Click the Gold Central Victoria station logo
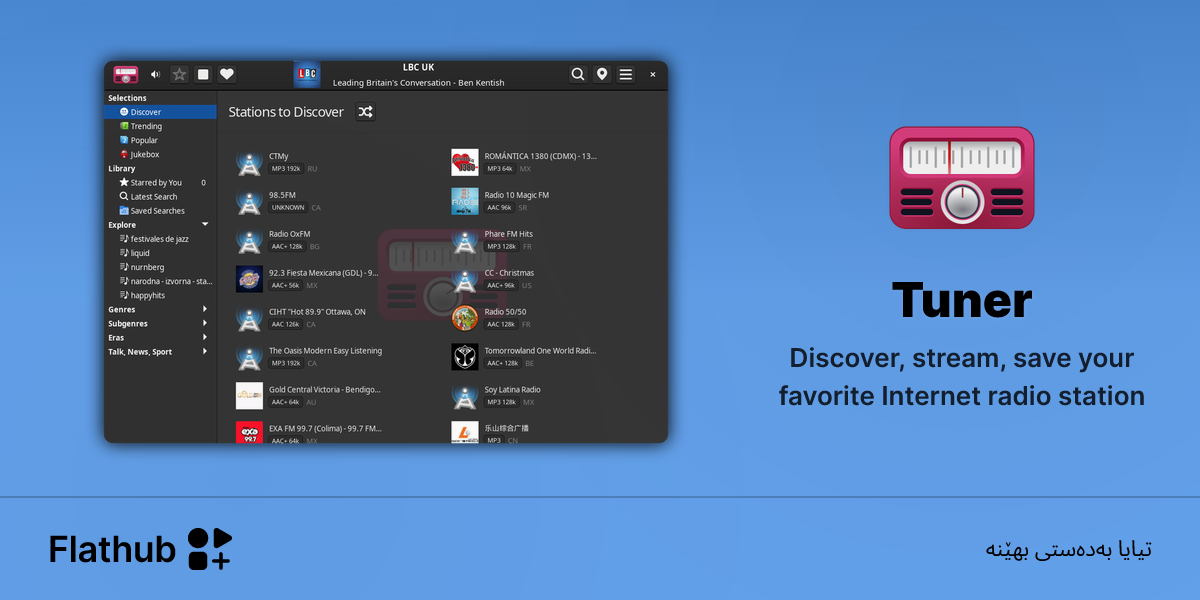The width and height of the screenshot is (1200, 600). (x=249, y=396)
